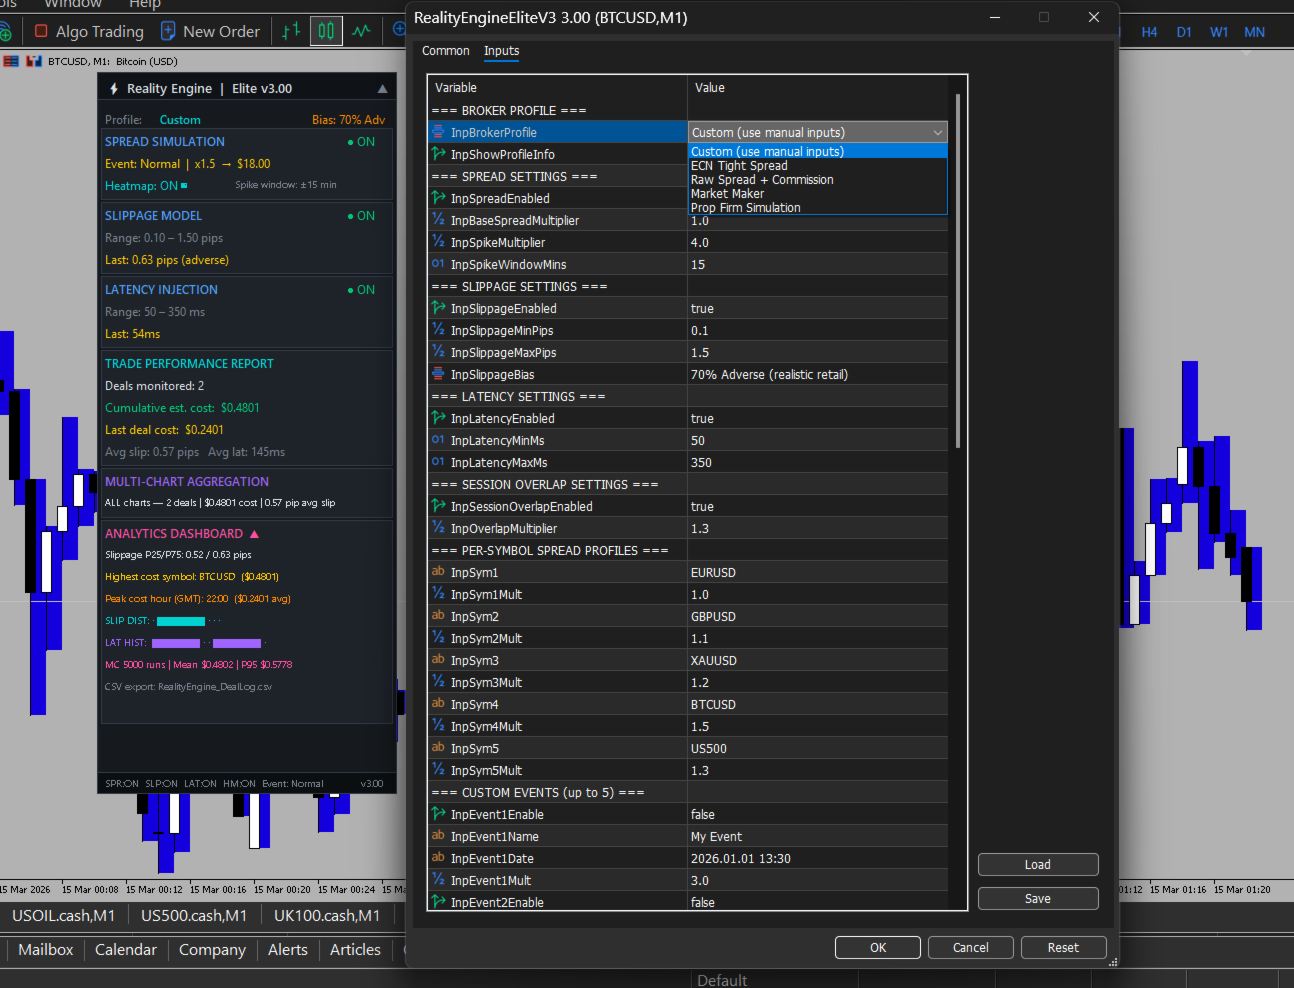Click the Reset button
The width and height of the screenshot is (1294, 988).
pos(1063,948)
